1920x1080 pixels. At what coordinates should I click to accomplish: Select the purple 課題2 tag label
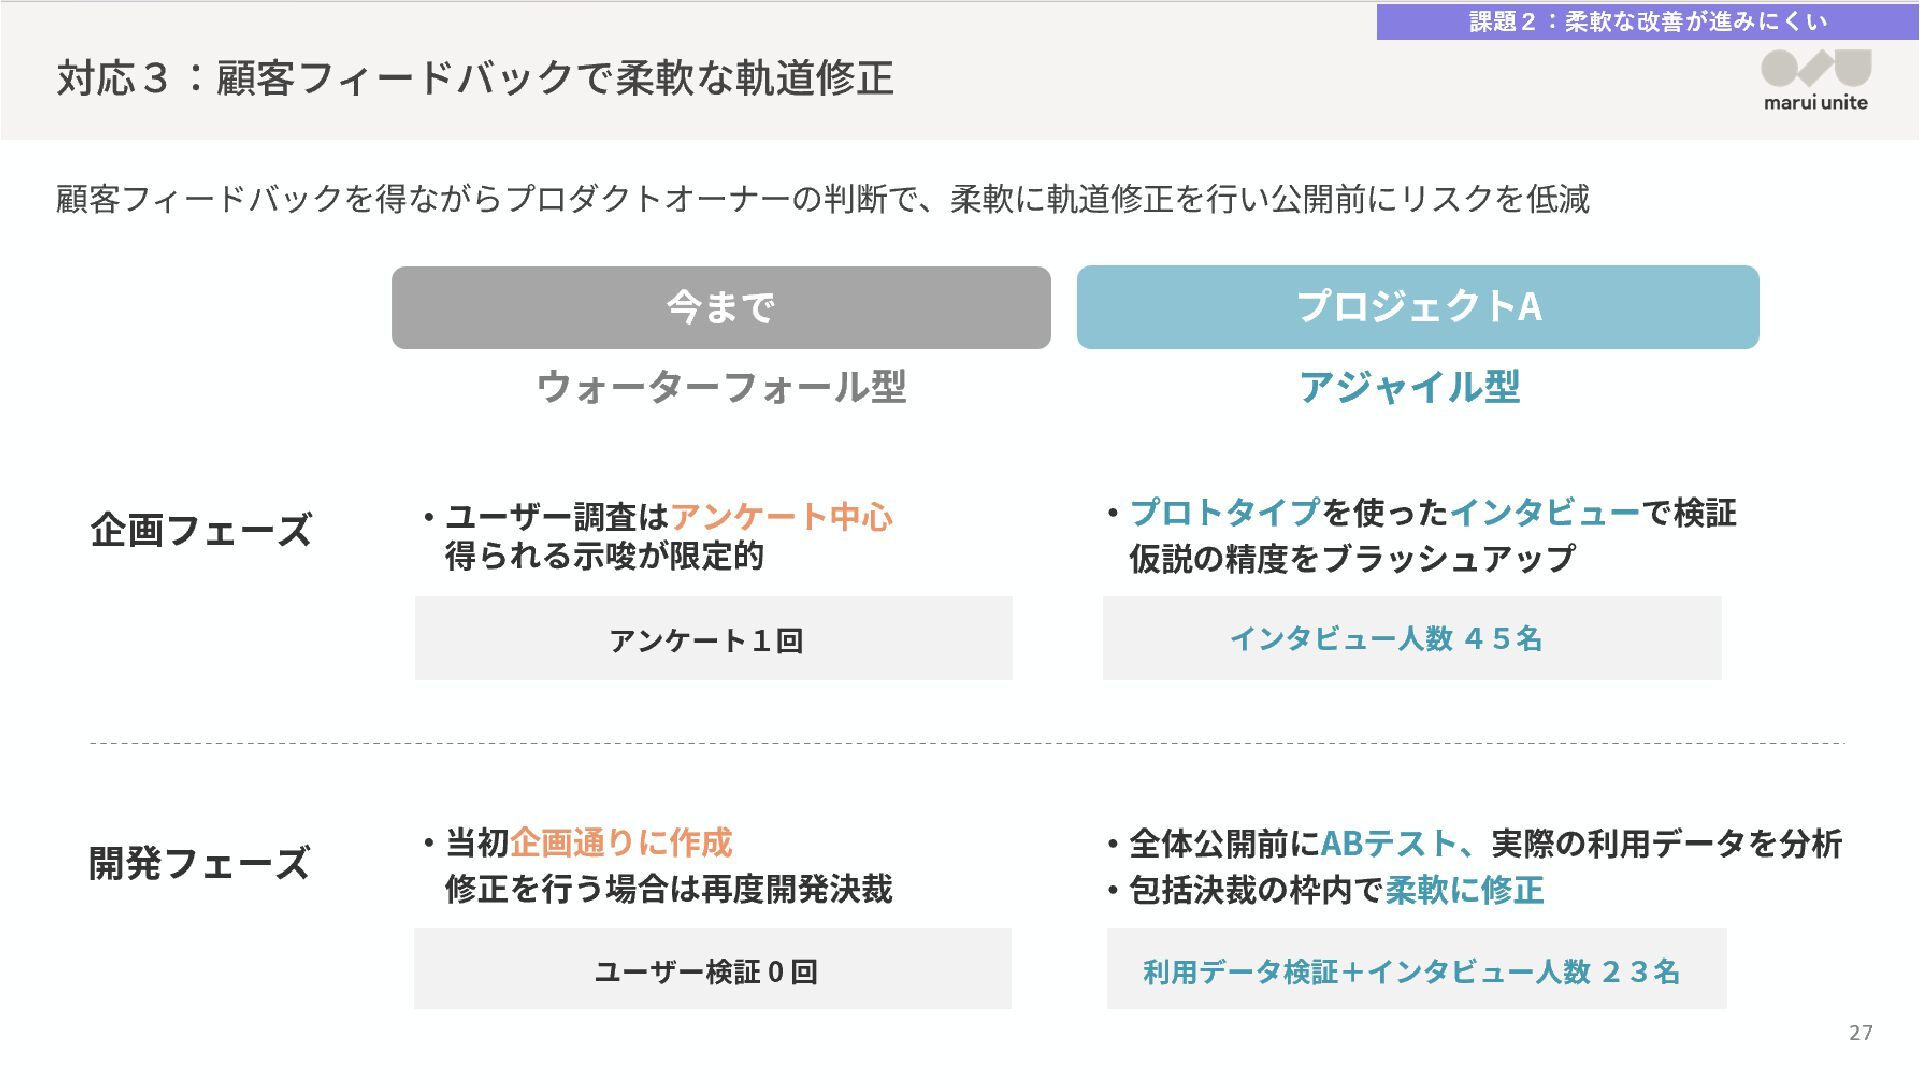pos(1647,22)
